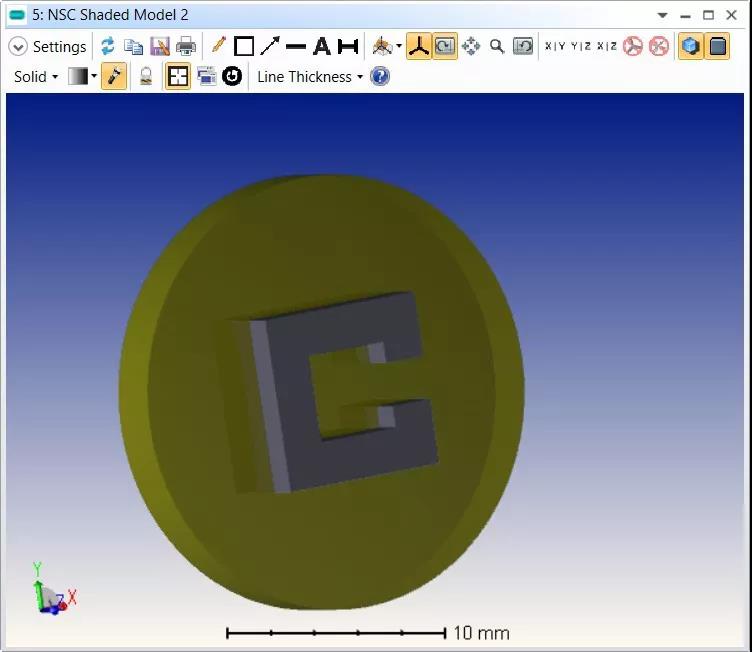Toggle the flashlight highlight button
The height and width of the screenshot is (652, 752).
(114, 77)
